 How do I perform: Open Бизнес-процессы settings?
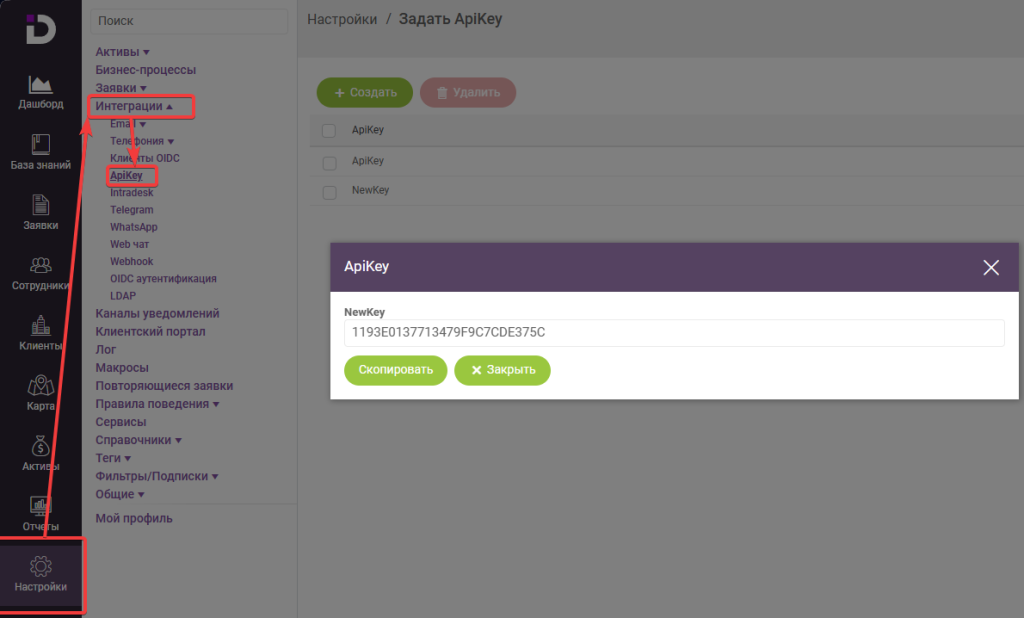[x=145, y=69]
